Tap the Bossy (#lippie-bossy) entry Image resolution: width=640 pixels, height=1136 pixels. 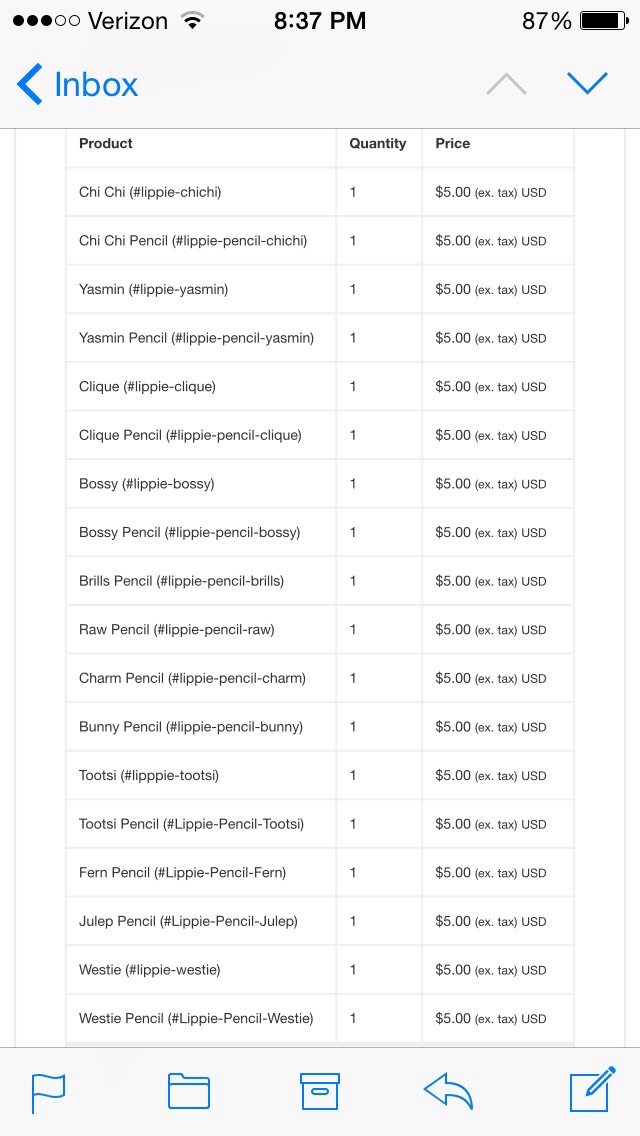pos(146,483)
